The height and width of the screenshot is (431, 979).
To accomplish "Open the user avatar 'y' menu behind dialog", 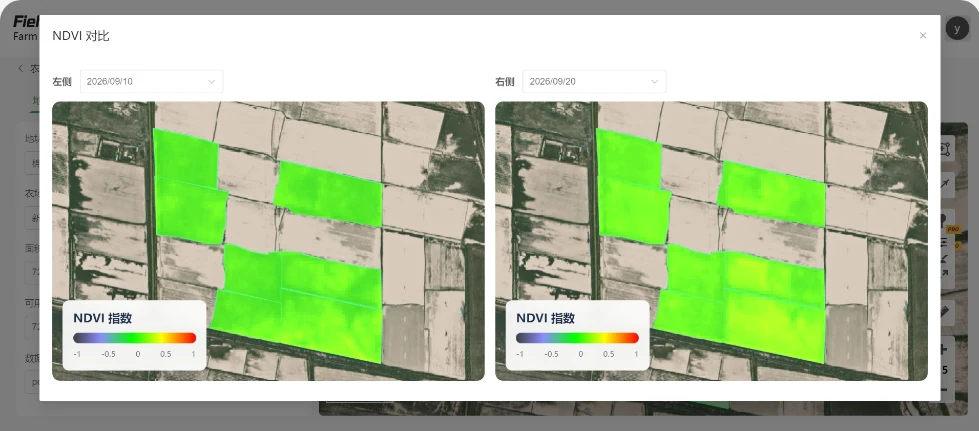I will click(957, 29).
